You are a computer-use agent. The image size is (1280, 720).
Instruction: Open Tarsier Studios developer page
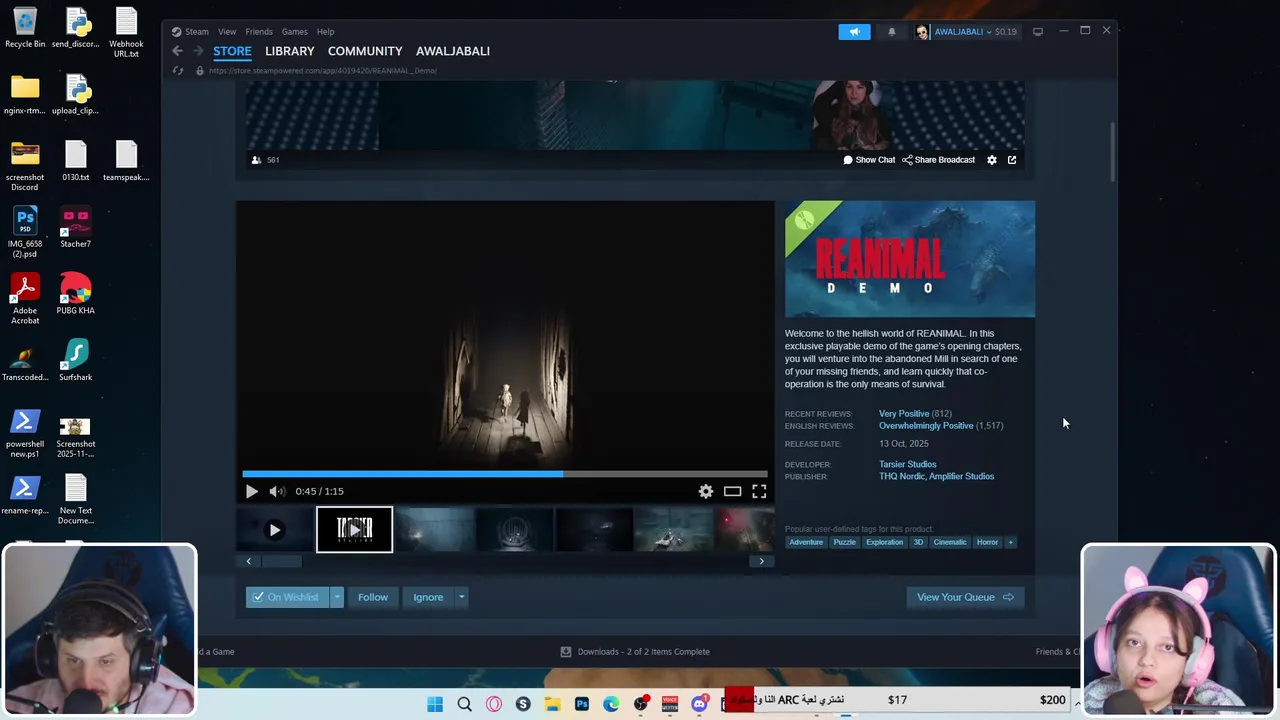tap(907, 464)
